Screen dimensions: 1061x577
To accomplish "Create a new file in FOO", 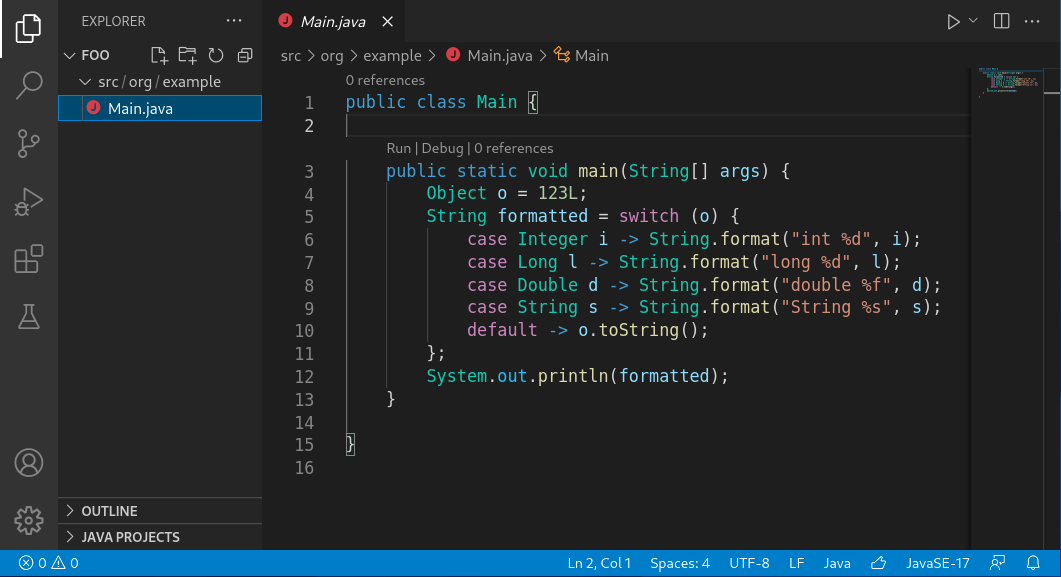I will (157, 55).
